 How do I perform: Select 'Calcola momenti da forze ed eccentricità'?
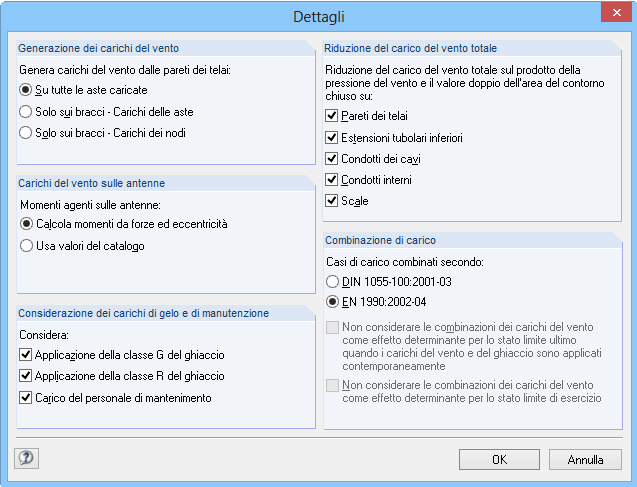click(26, 224)
